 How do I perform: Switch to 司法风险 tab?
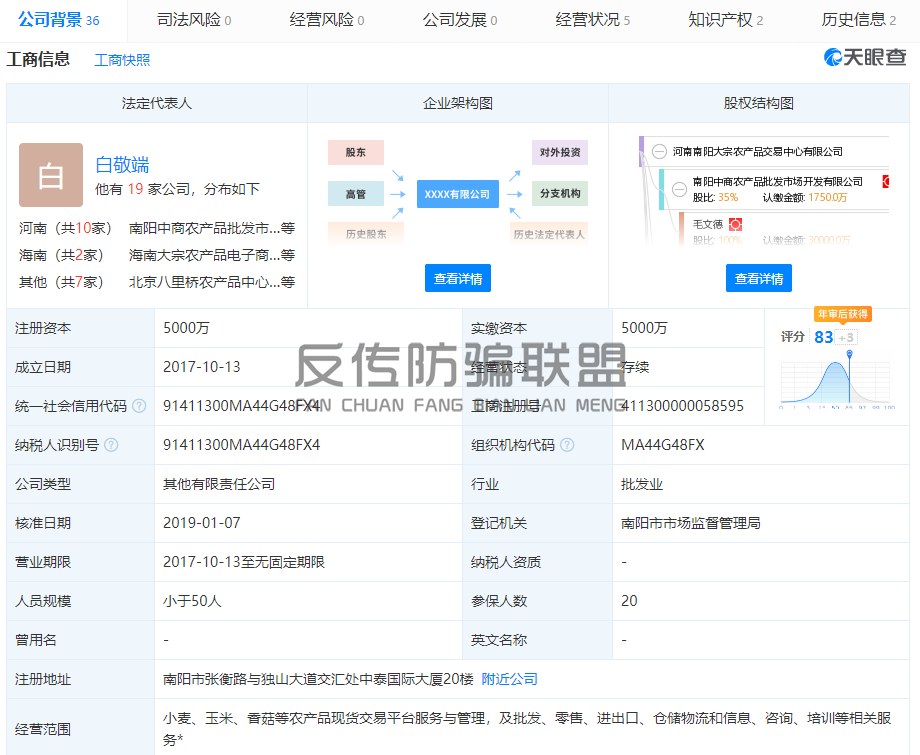click(x=194, y=20)
